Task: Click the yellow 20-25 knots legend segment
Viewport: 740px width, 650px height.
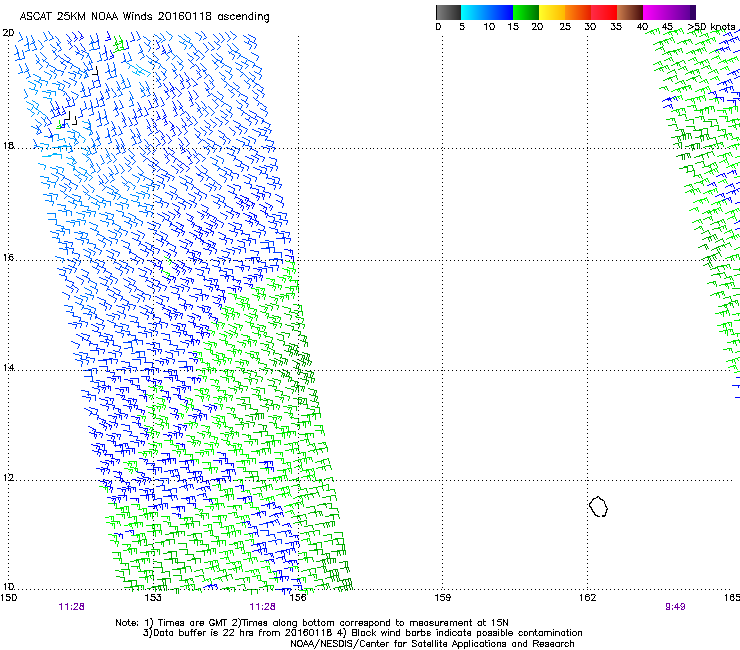Action: (x=552, y=12)
